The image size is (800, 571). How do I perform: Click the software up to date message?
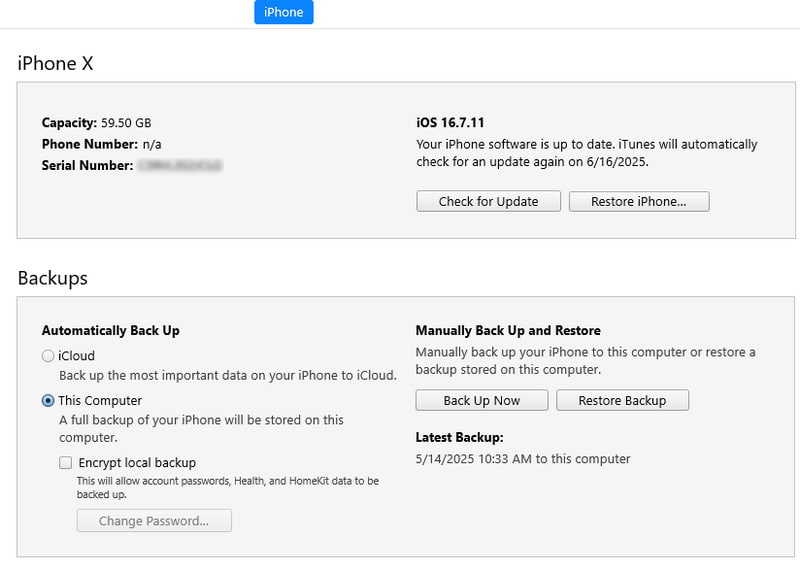587,153
